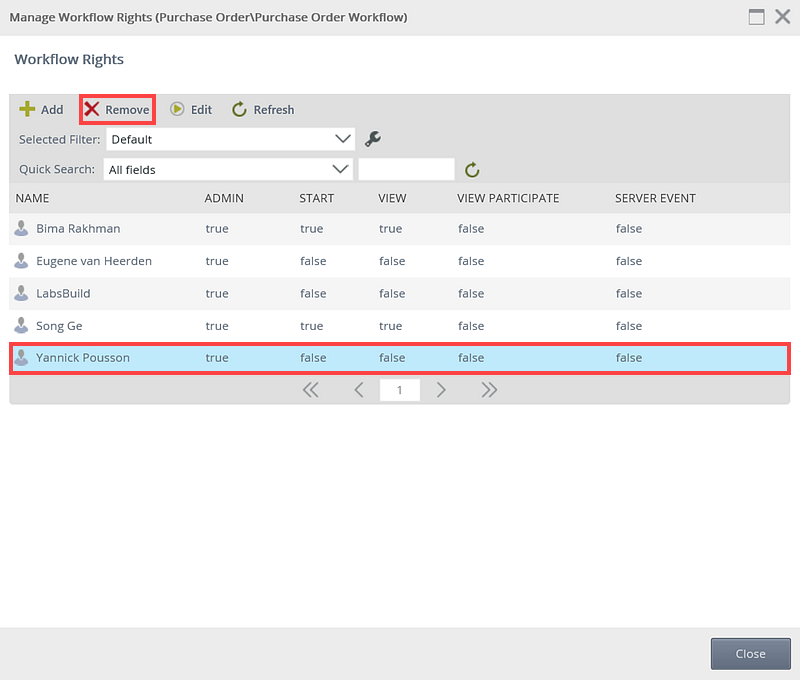Open filter settings with the wrench icon

coord(373,139)
